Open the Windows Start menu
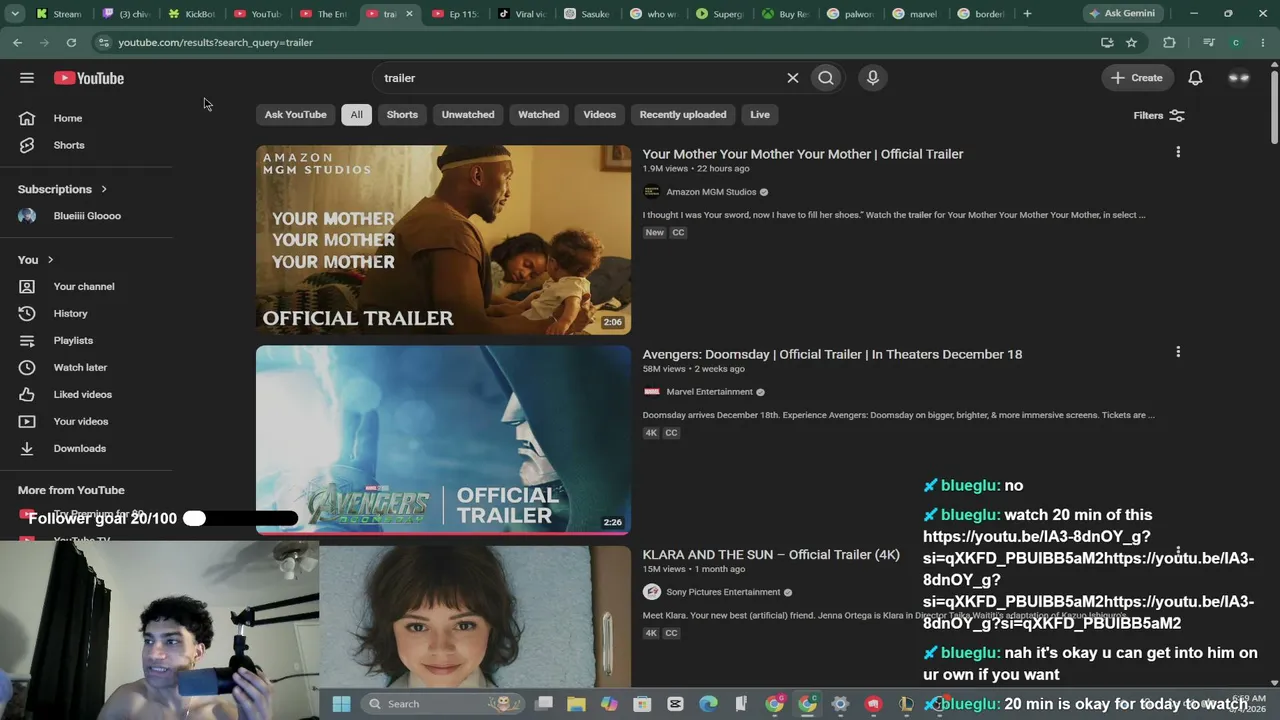The height and width of the screenshot is (720, 1280). (341, 704)
